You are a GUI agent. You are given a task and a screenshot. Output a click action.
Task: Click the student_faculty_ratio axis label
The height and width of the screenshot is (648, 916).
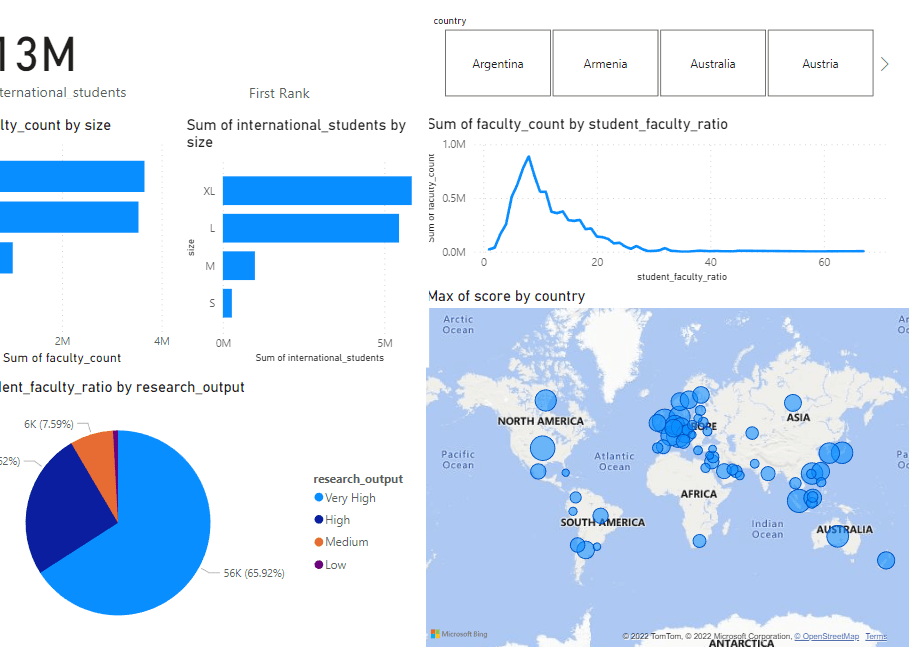click(x=682, y=276)
